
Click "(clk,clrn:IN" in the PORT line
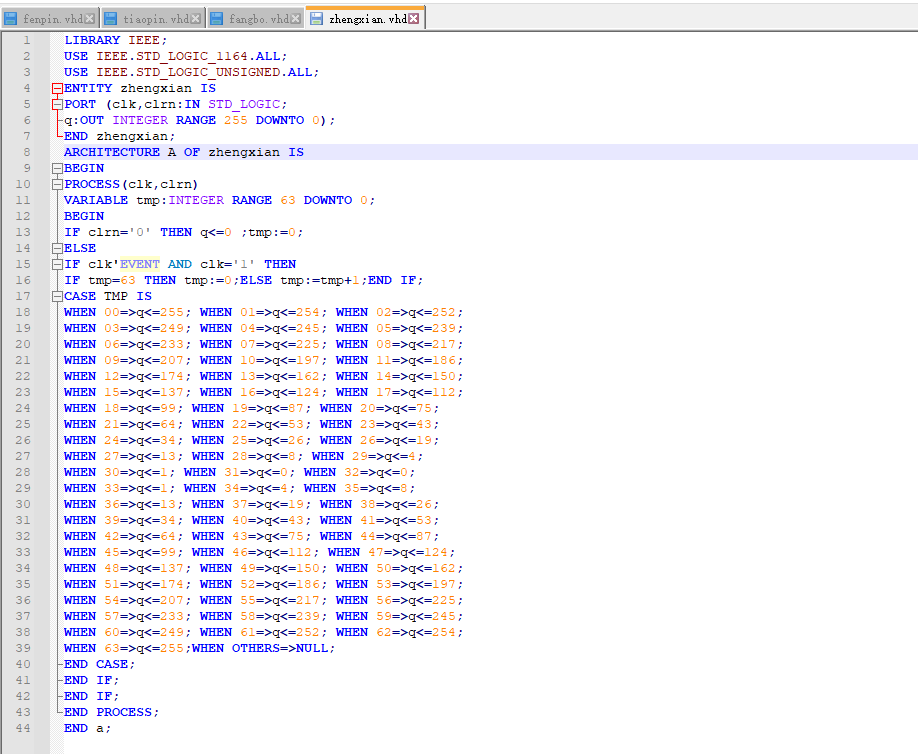coord(153,104)
